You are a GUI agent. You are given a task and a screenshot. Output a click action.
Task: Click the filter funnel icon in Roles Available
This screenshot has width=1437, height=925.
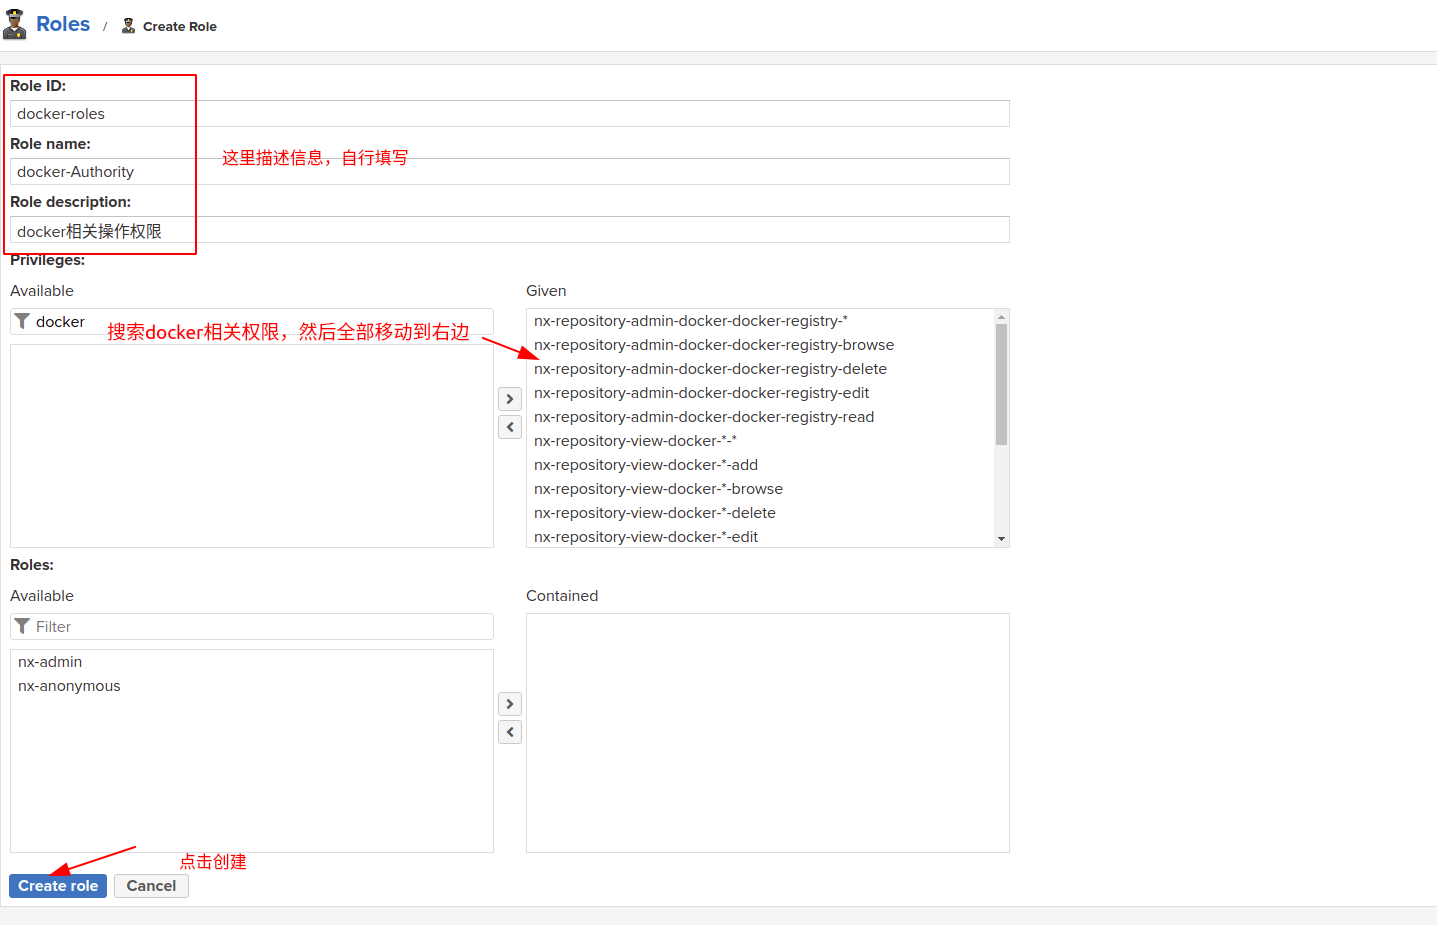pos(22,626)
